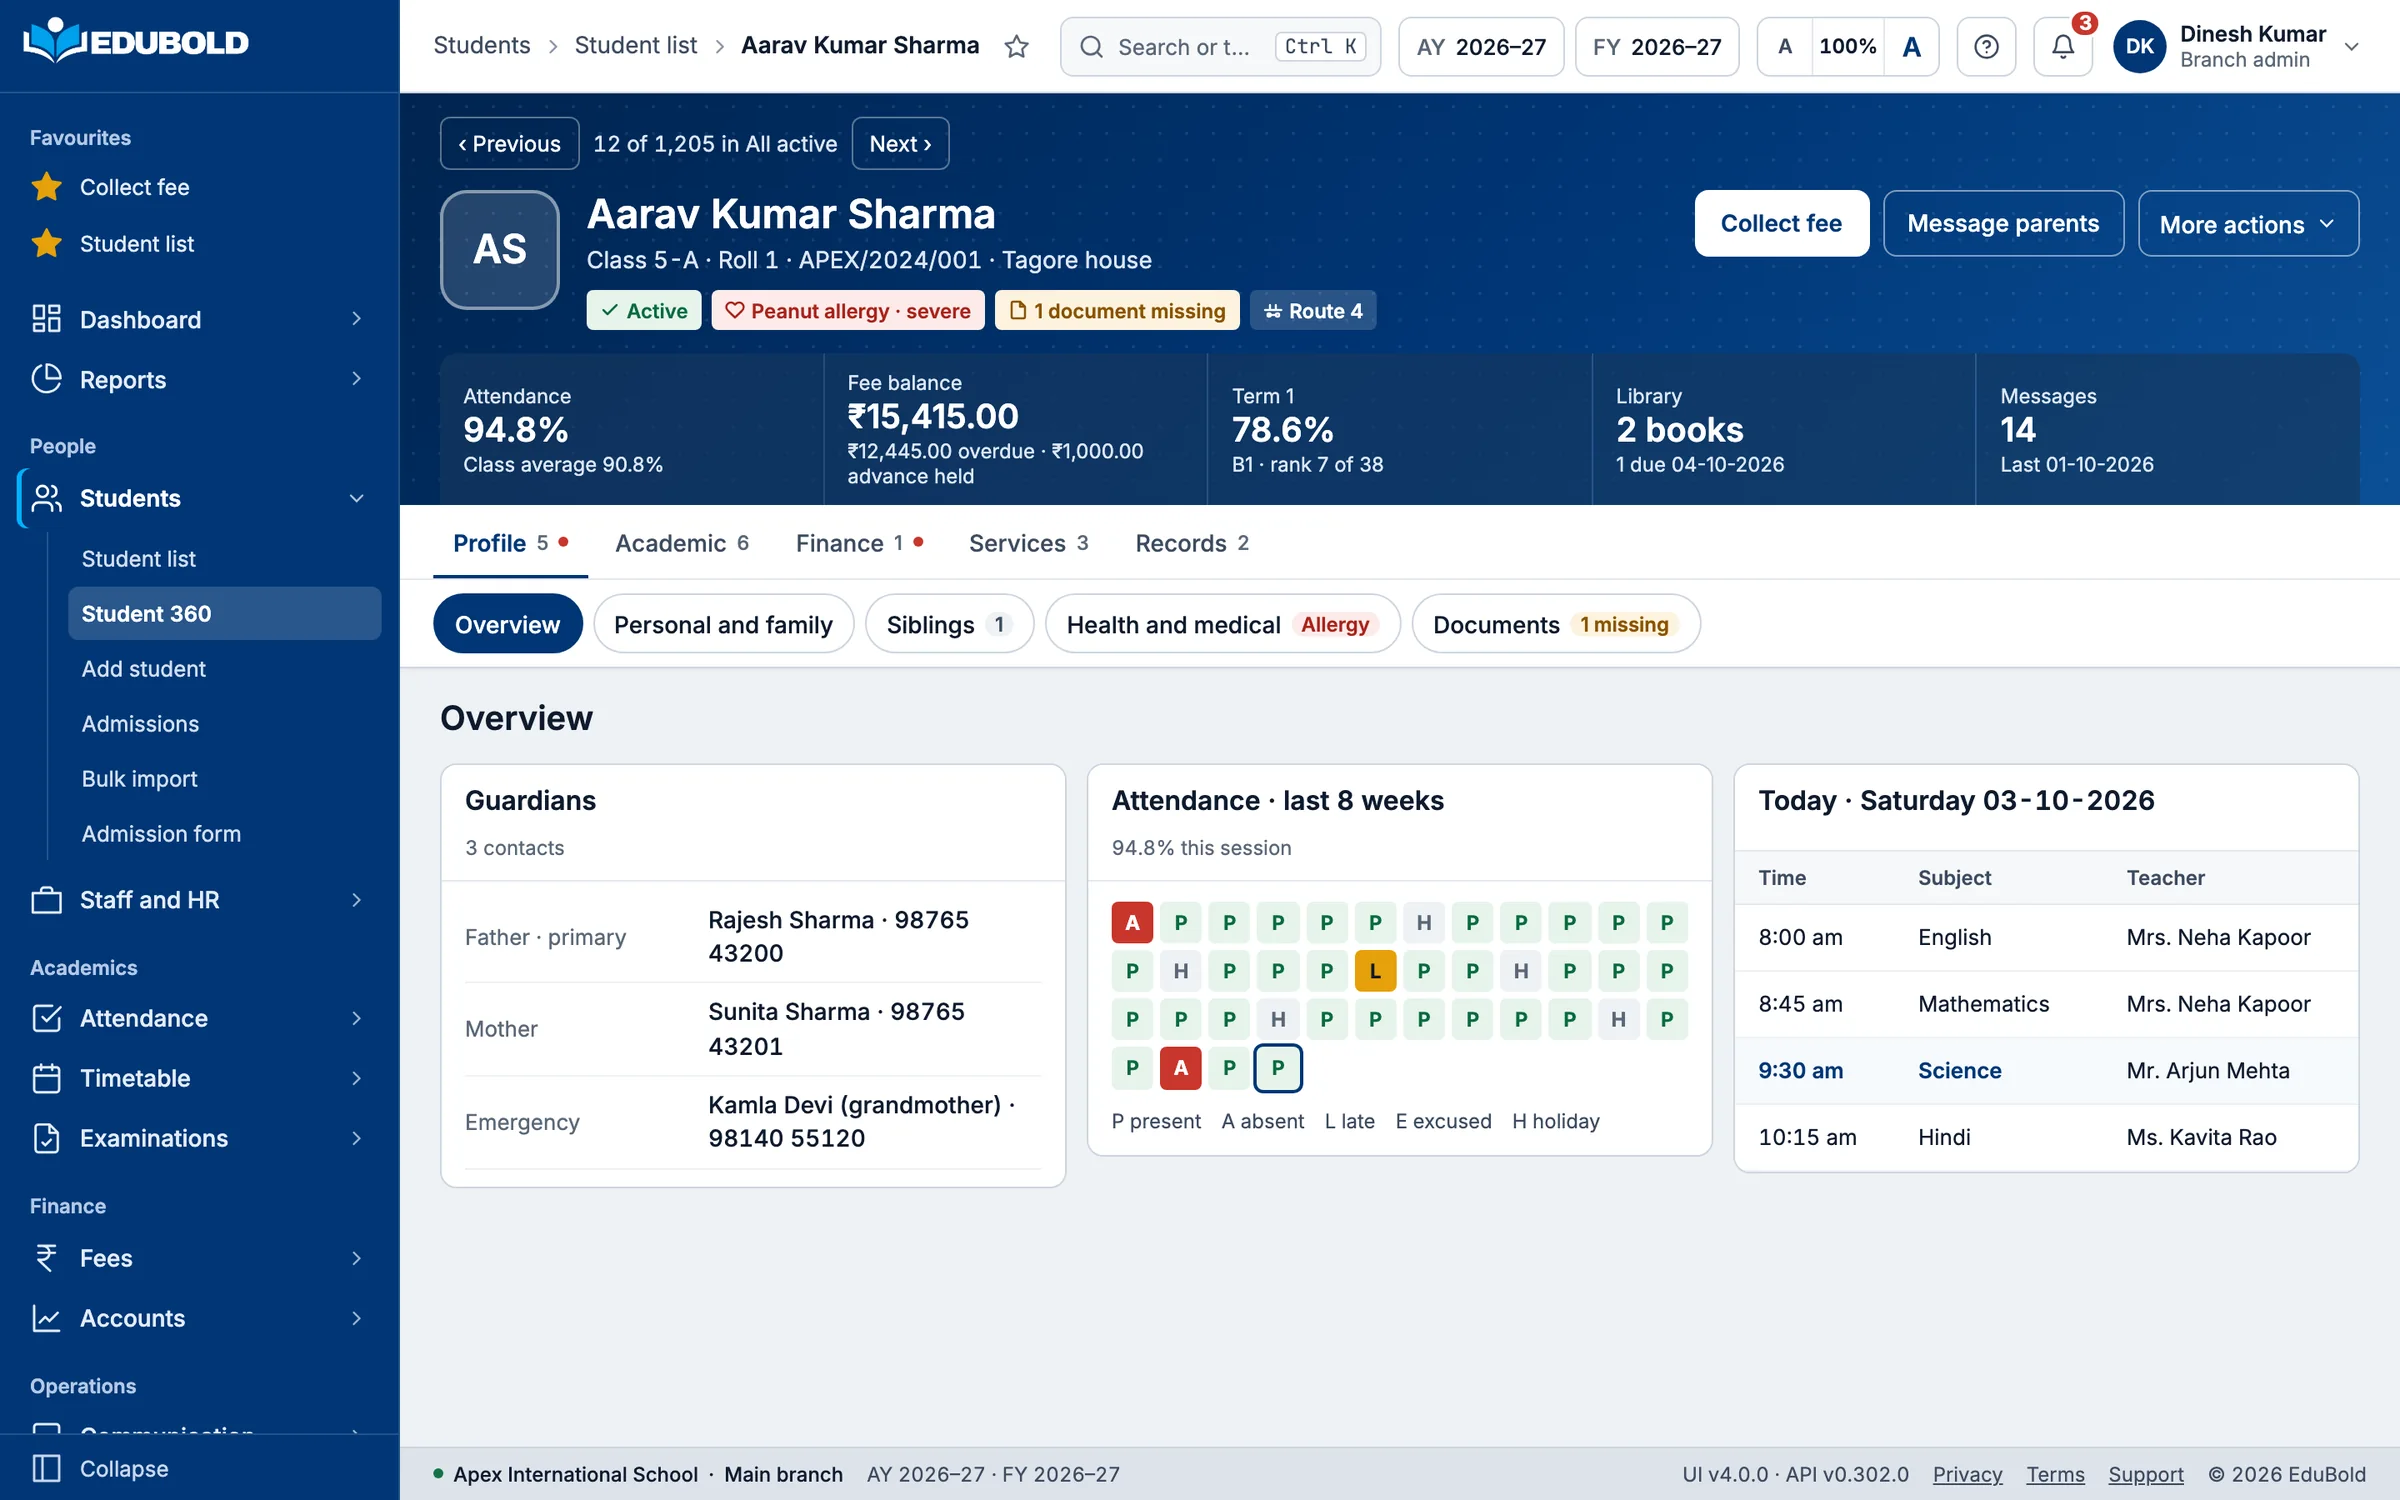This screenshot has height=1500, width=2400.
Task: Open notifications bell with 3 badge
Action: tap(2063, 46)
